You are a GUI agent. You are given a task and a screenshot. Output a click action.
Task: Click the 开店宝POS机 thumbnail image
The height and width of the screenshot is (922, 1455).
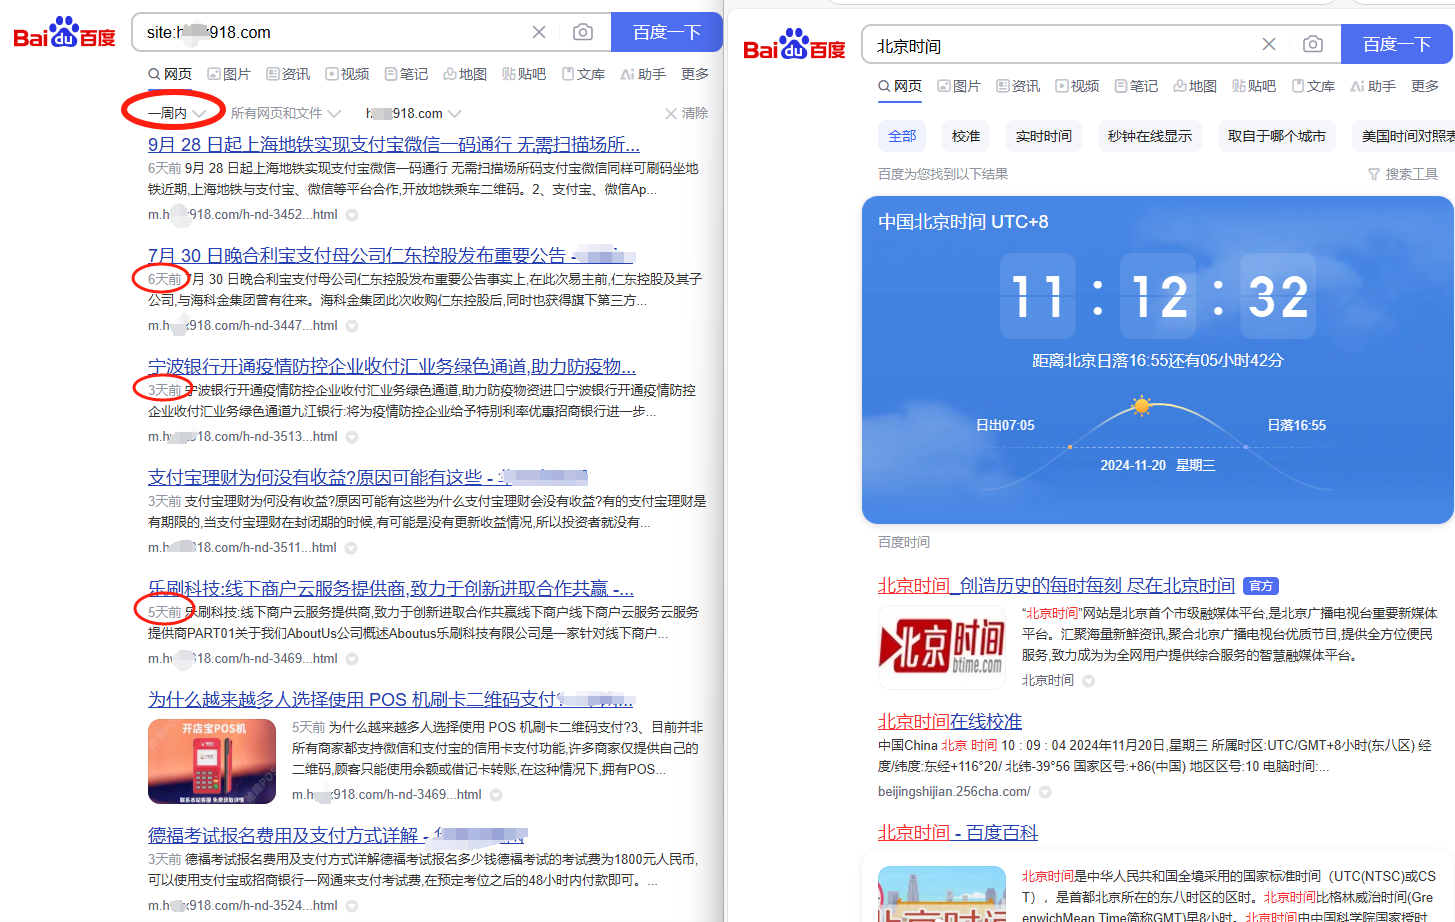pos(212,761)
